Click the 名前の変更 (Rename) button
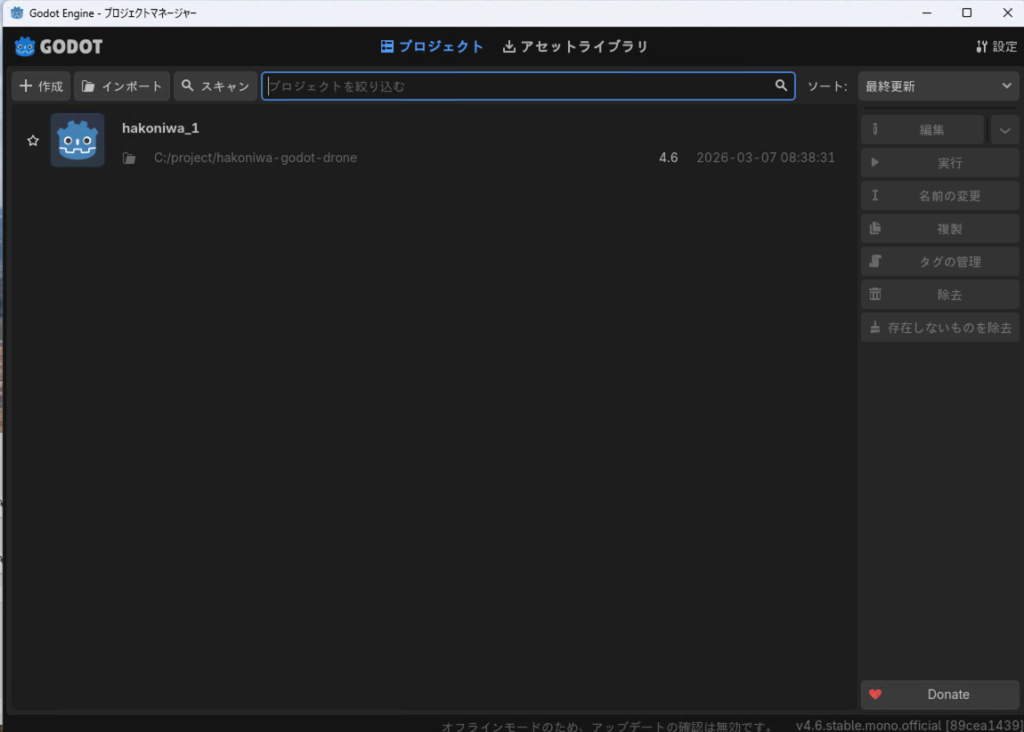1024x732 pixels. 939,196
